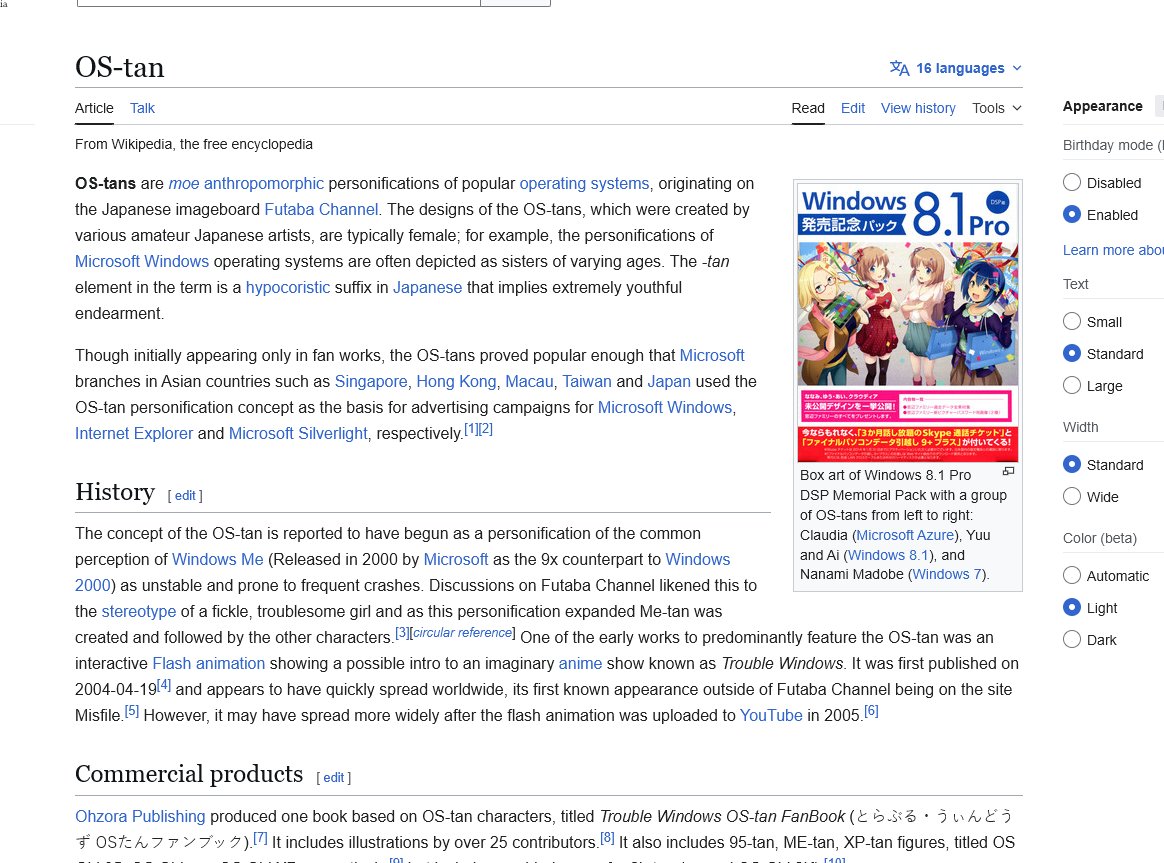Viewport: 1164px width, 863px height.
Task: Open the Windows 8.1 caption link
Action: coord(888,555)
